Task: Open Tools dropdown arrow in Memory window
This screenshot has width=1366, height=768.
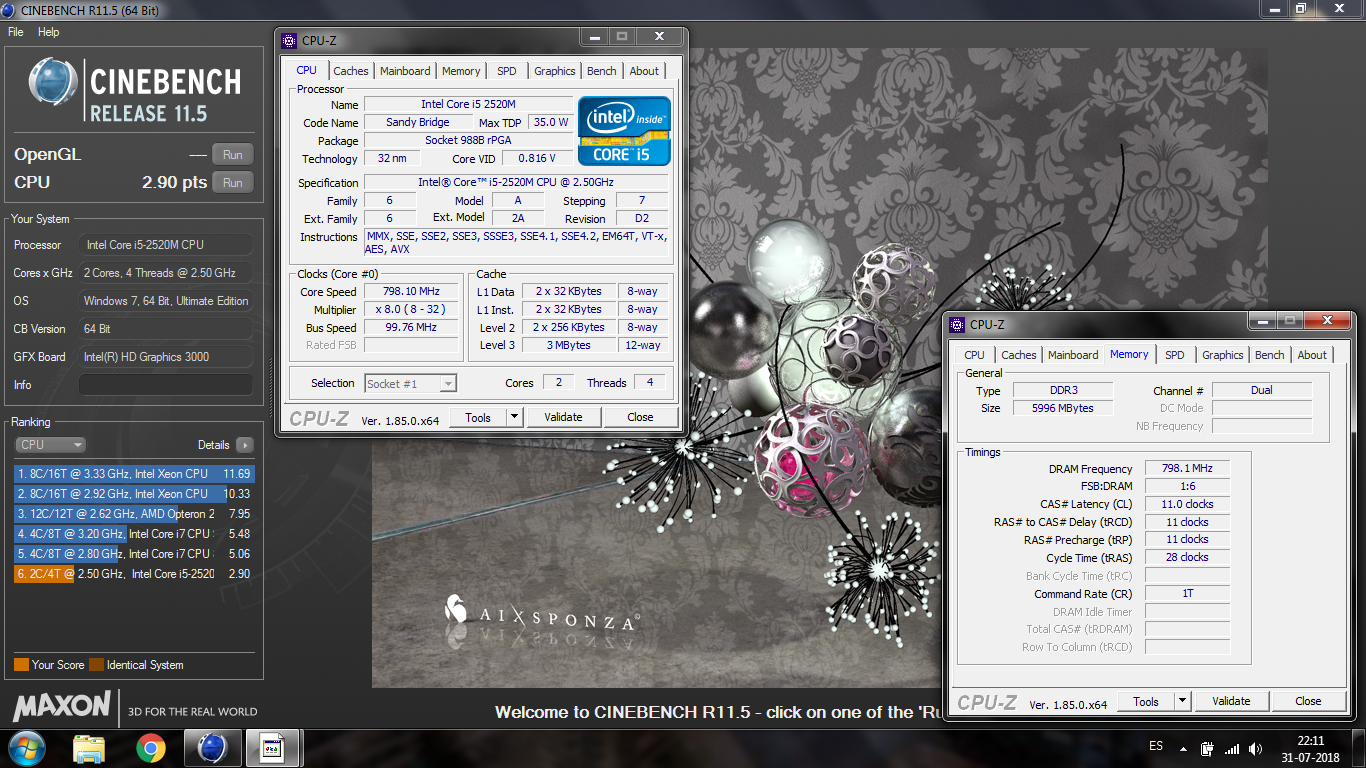Action: click(x=1182, y=701)
